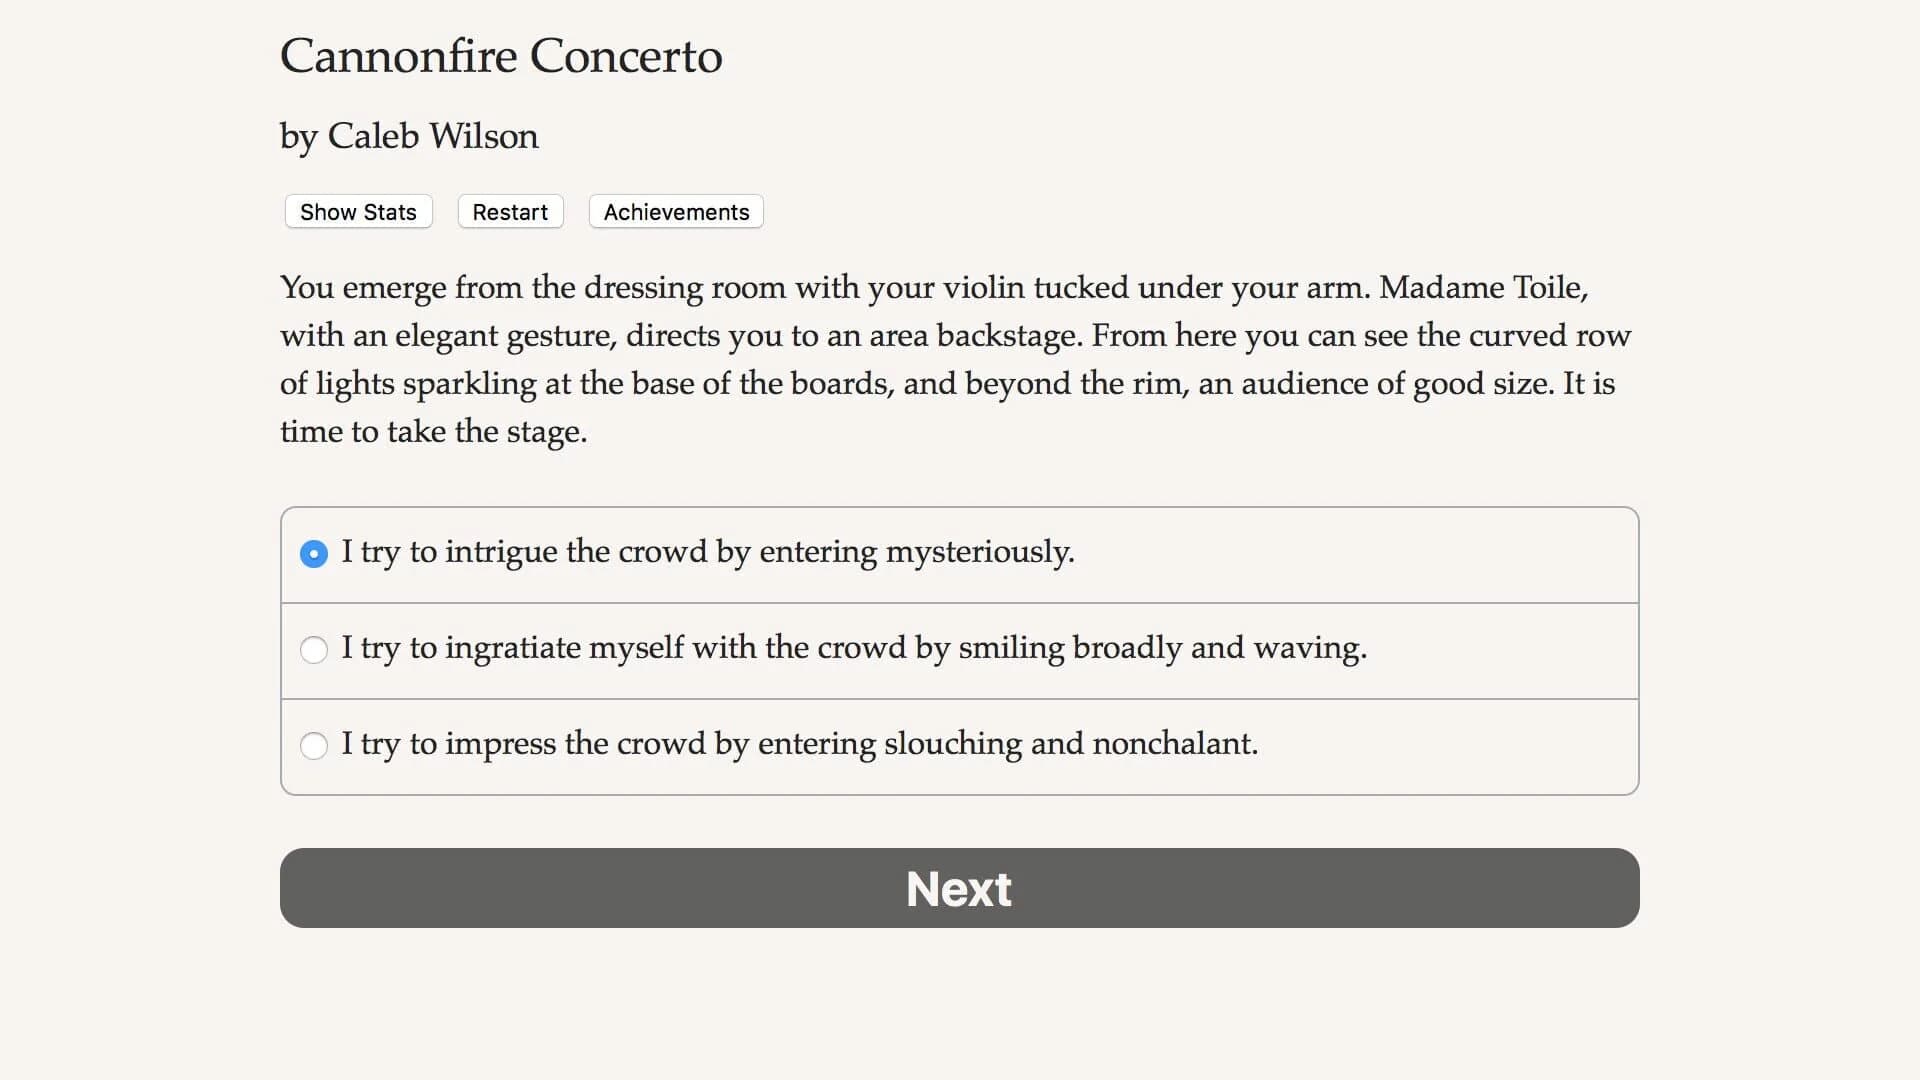This screenshot has height=1080, width=1920.
Task: Click the story paragraph about Madame Toile
Action: tap(950, 358)
